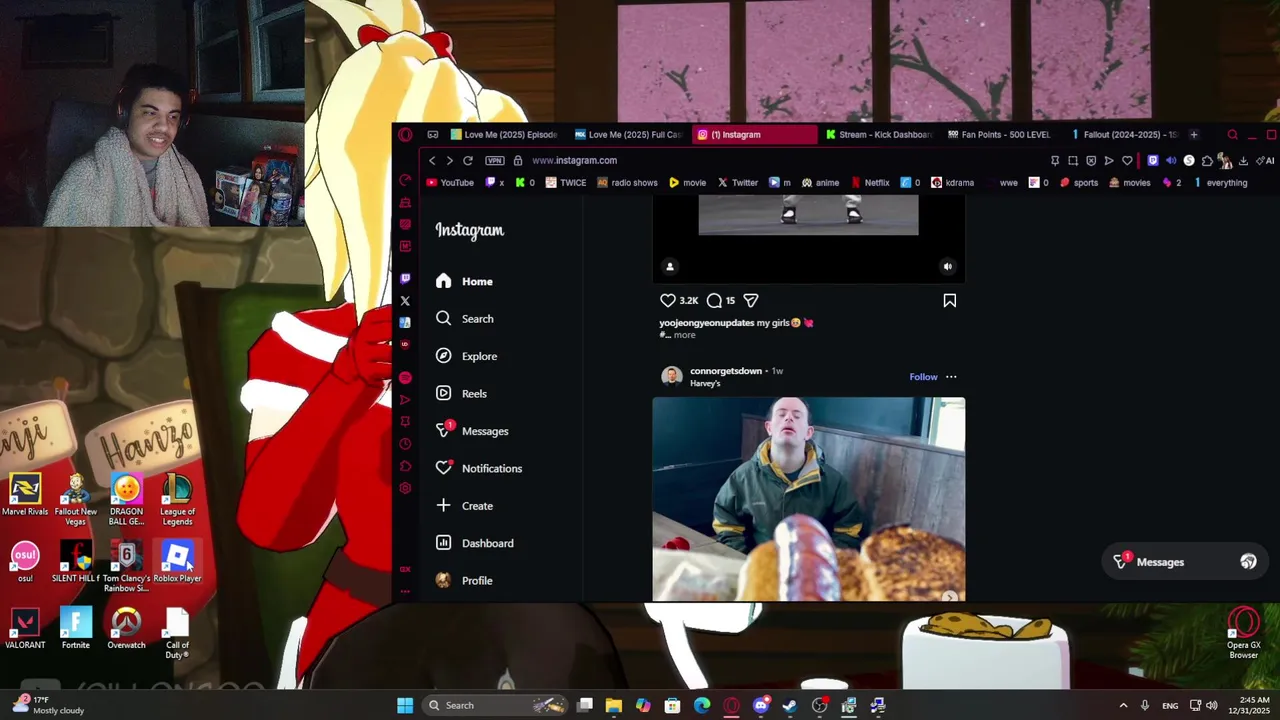This screenshot has width=1280, height=720.
Task: Open the Windows Start menu
Action: 405,705
